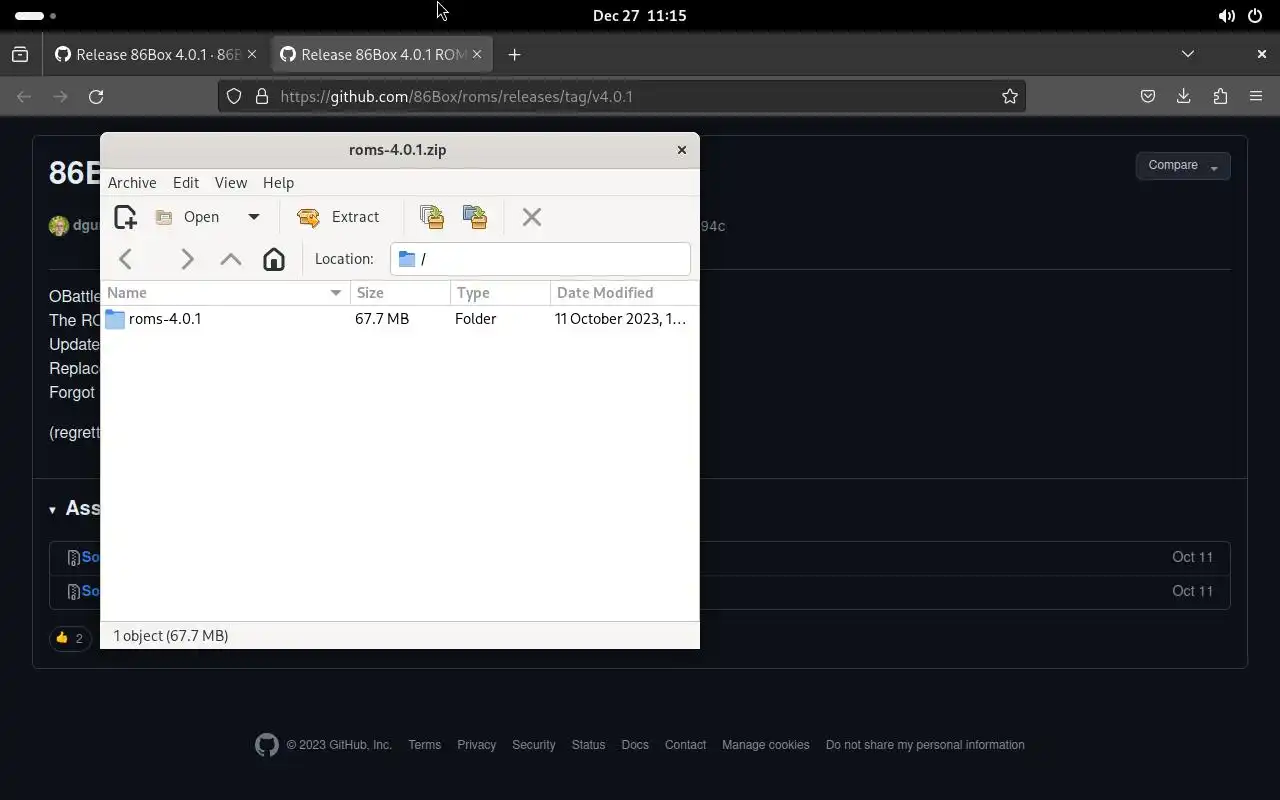Click the 67.7 MB size cell

point(382,319)
